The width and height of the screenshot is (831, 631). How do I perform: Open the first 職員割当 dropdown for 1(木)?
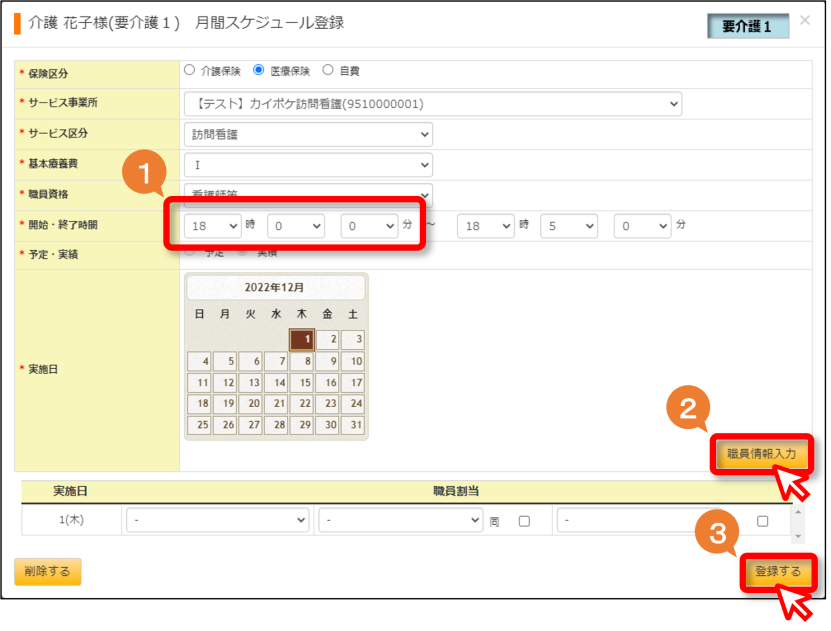point(217,520)
